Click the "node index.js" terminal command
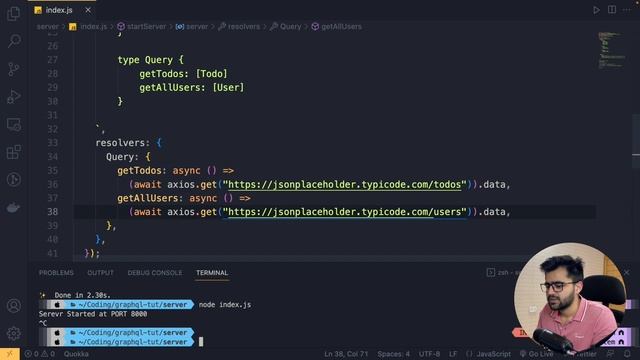Viewport: 640px width, 360px height. 225,304
